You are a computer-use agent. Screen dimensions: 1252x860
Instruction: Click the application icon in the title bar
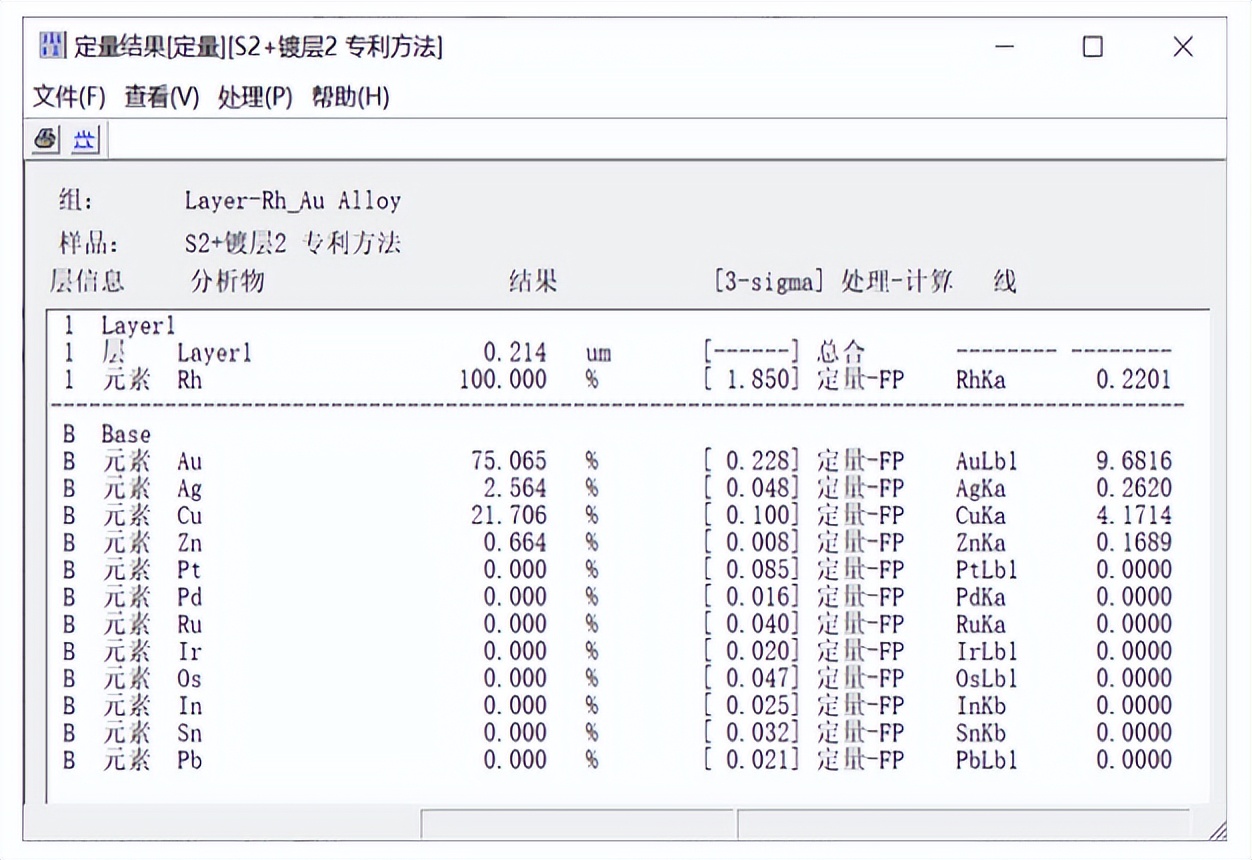tap(51, 45)
